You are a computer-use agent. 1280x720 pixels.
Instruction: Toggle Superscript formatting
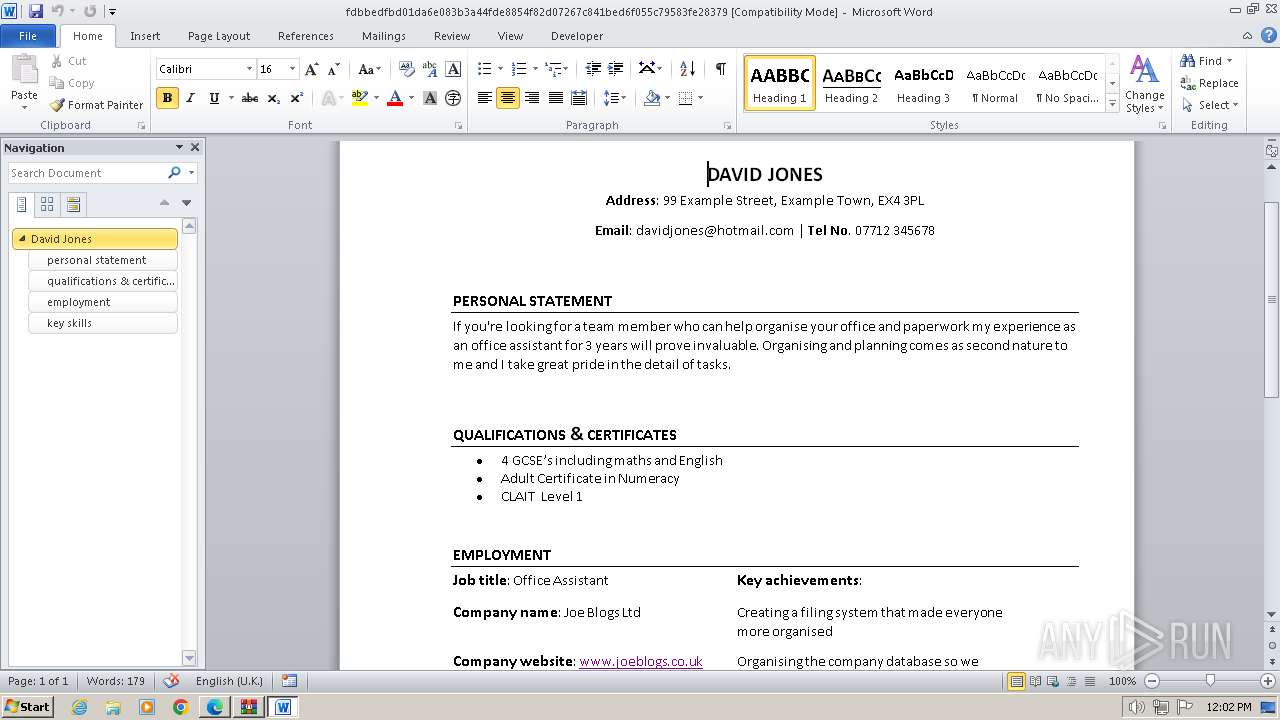(x=296, y=98)
